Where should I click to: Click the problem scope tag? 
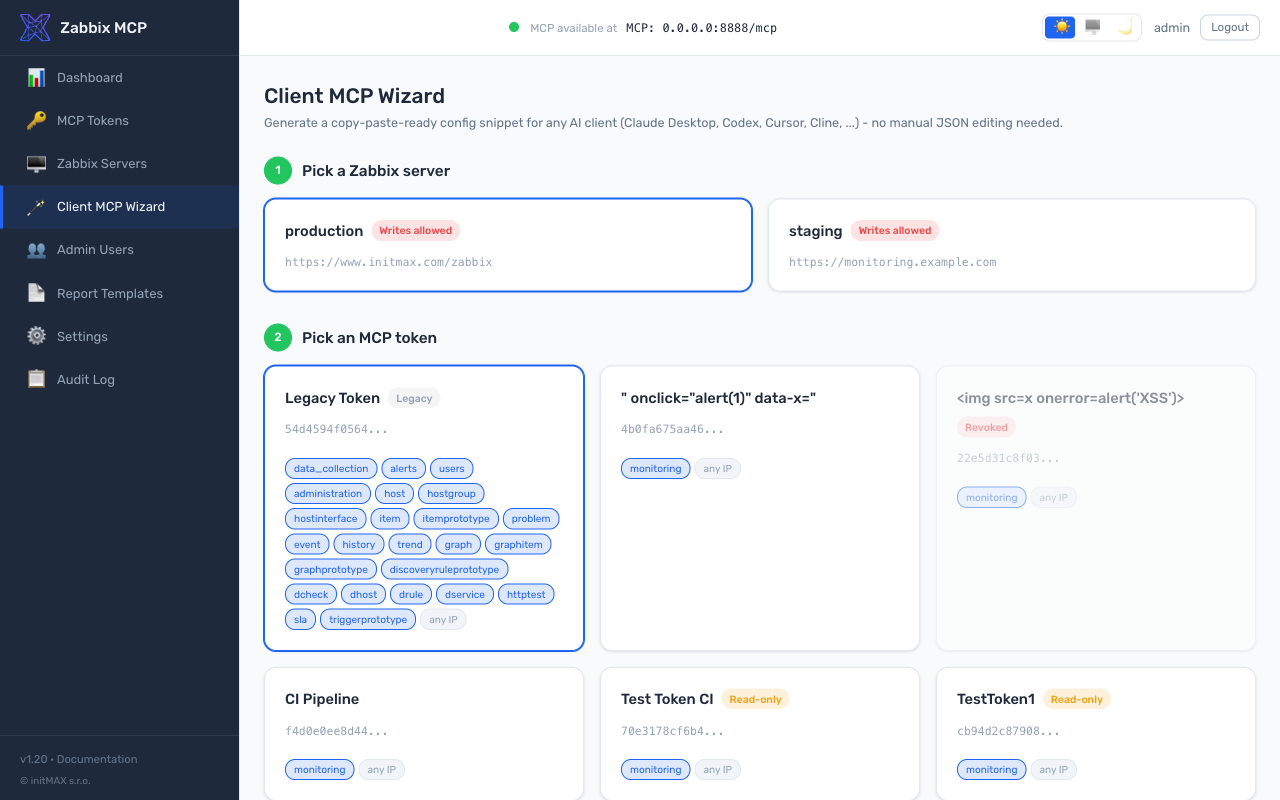(x=531, y=518)
